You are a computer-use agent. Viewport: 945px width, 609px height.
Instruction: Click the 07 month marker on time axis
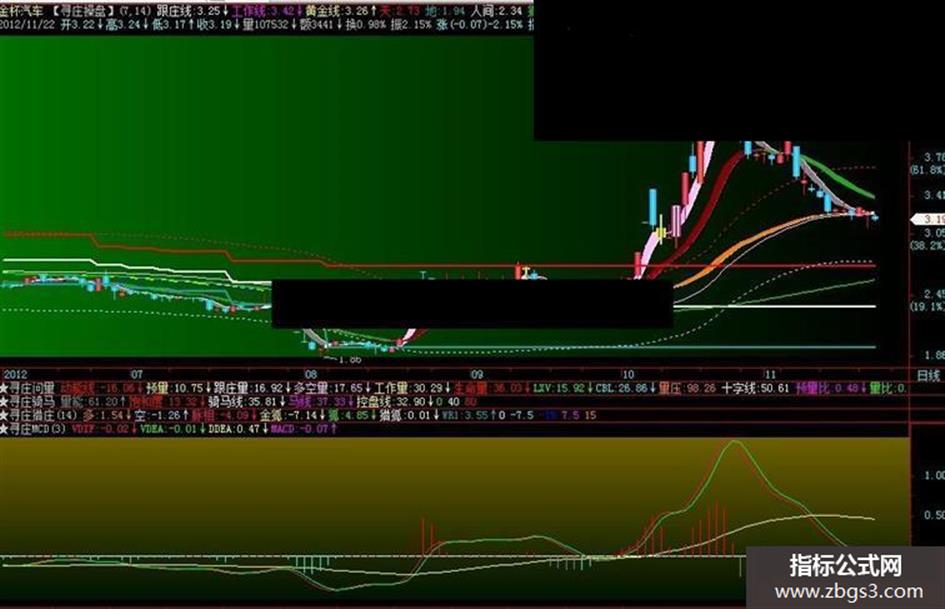pyautogui.click(x=137, y=374)
